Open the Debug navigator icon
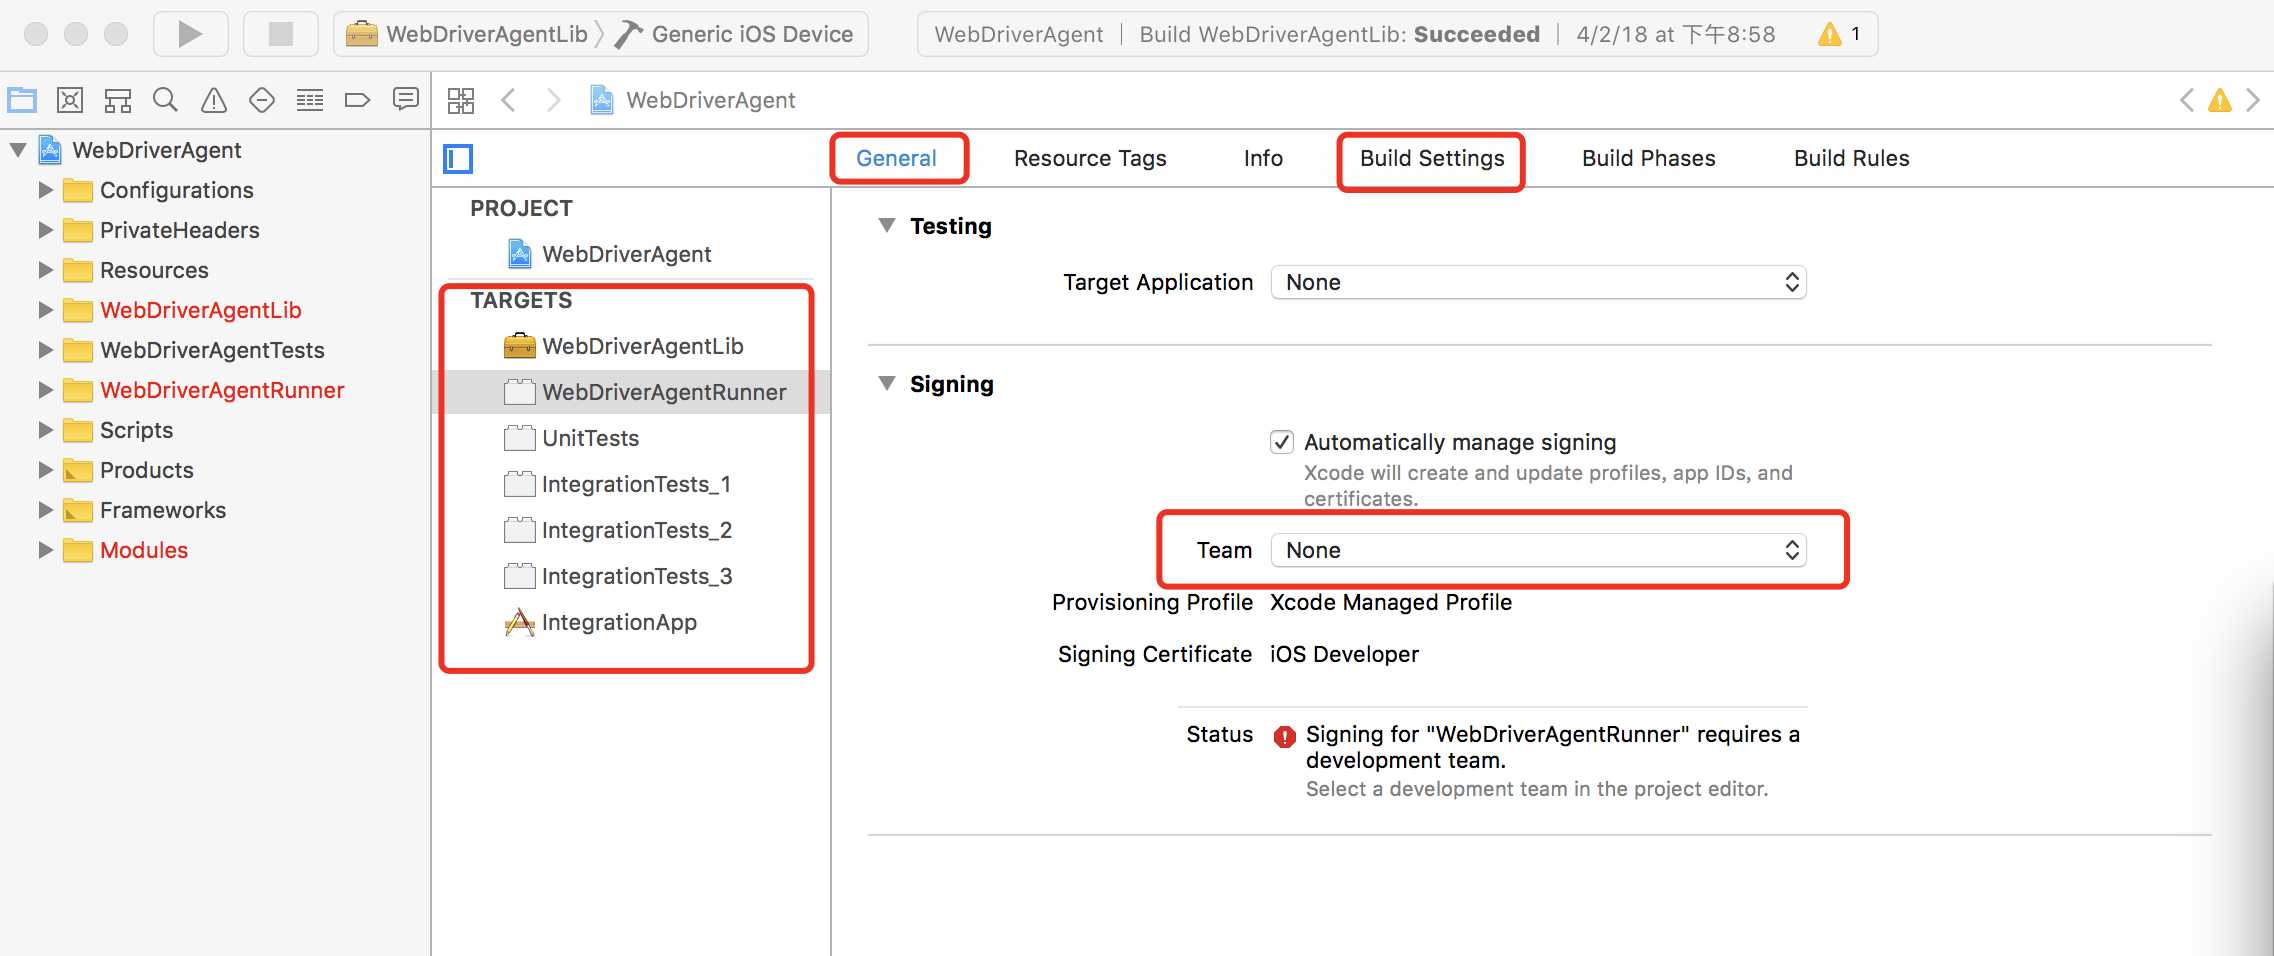 point(310,100)
